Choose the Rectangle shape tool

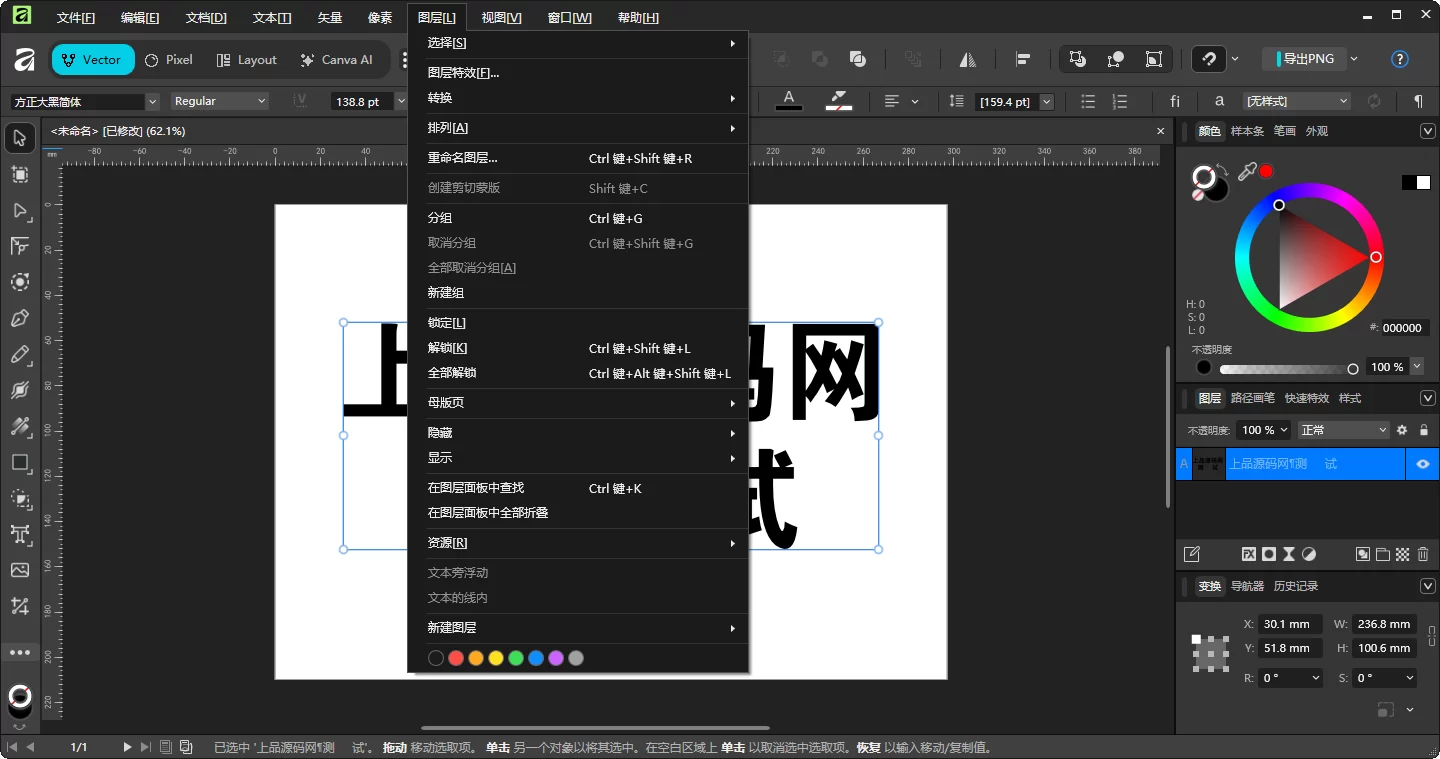click(x=19, y=463)
